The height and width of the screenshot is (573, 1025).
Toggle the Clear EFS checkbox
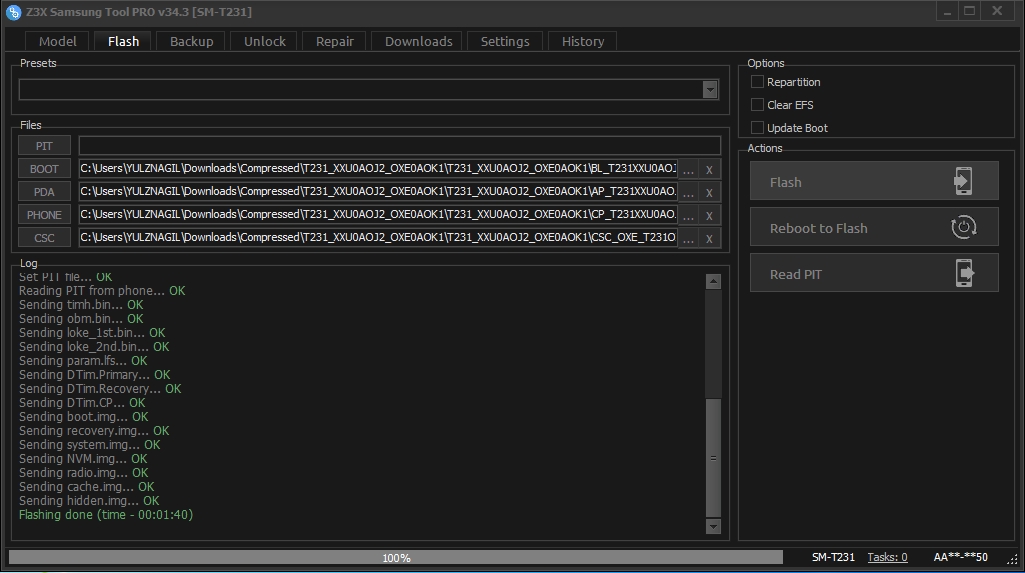coord(757,105)
